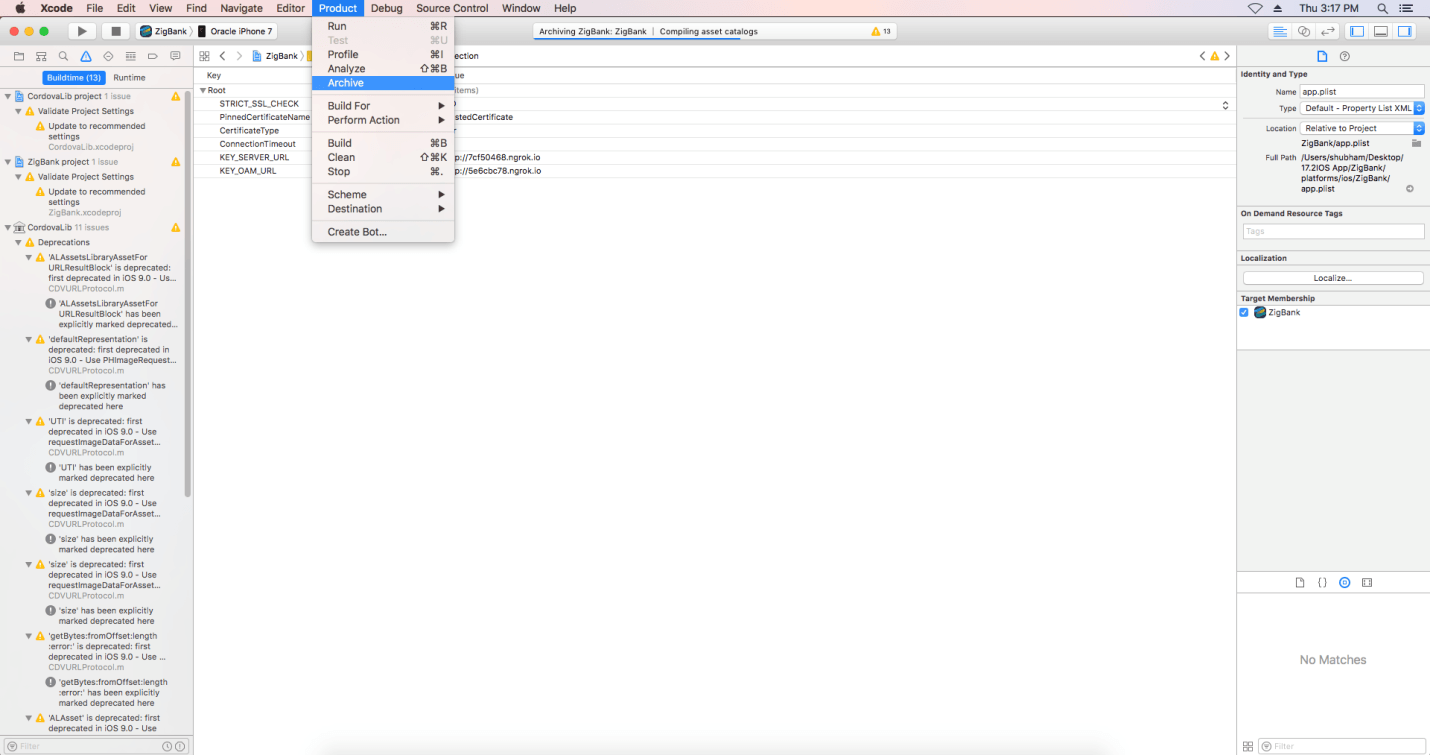Show the File inspector
This screenshot has height=755, width=1430.
tap(1322, 56)
